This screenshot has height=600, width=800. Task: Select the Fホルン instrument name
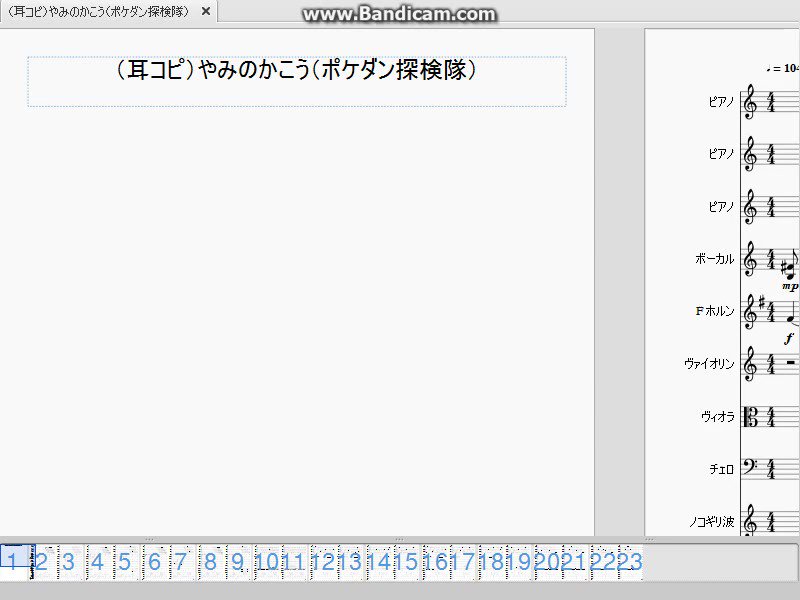(x=715, y=311)
